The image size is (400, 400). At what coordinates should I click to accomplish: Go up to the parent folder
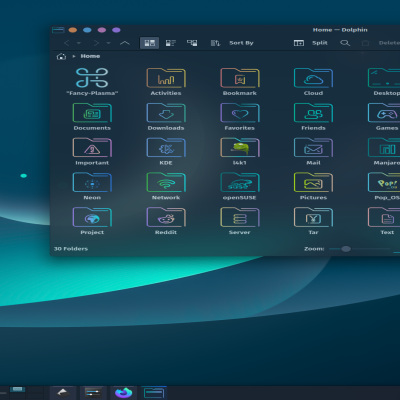pyautogui.click(x=125, y=43)
